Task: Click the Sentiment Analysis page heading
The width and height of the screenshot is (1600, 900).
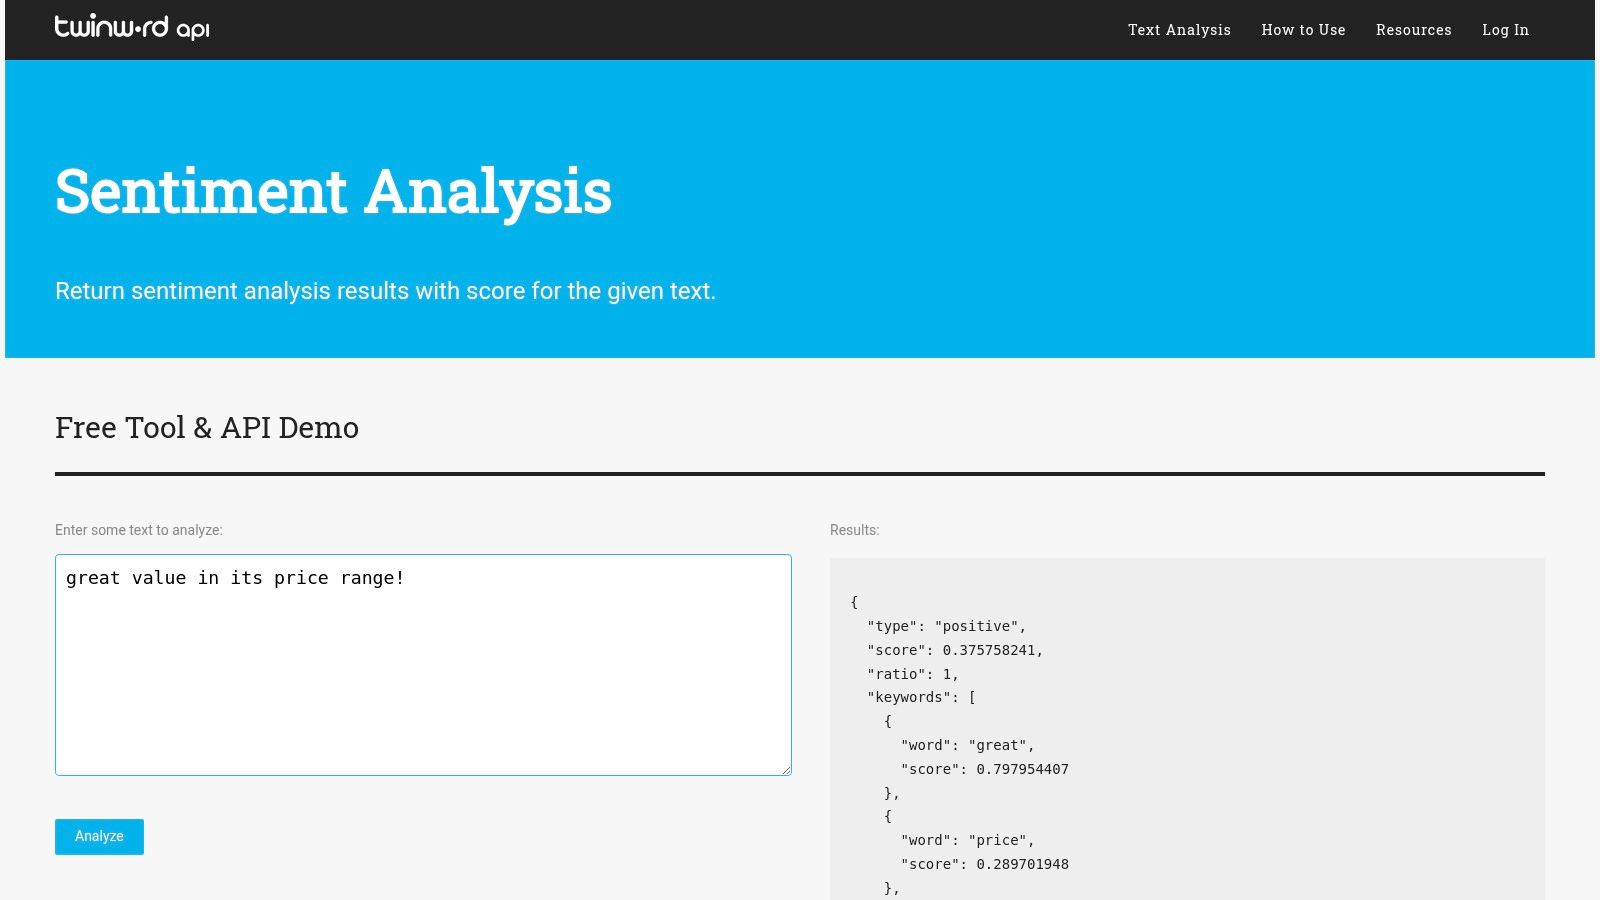Action: [334, 192]
